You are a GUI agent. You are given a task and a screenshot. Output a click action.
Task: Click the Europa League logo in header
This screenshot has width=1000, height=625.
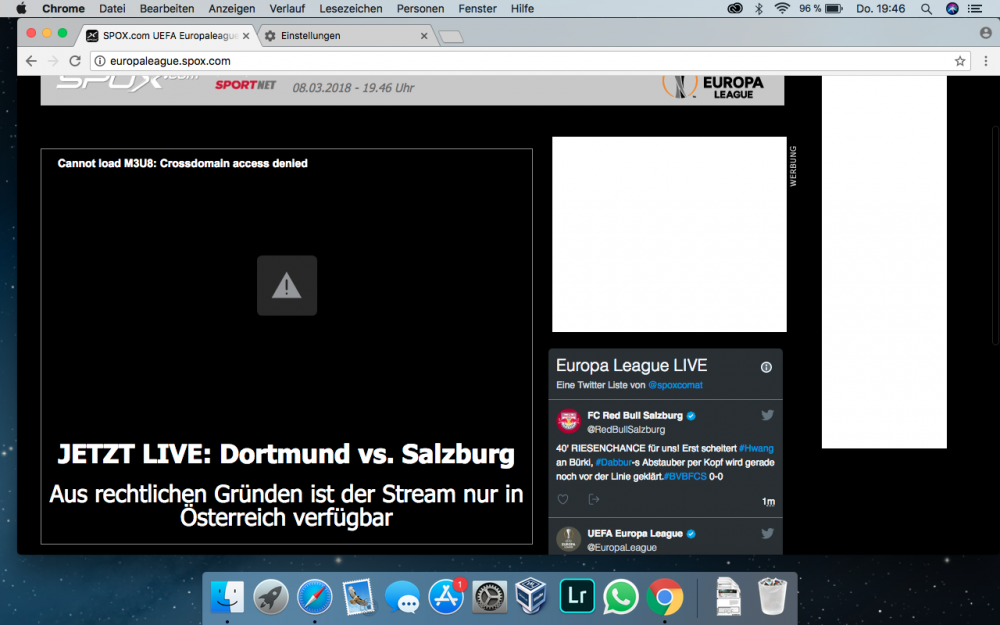tap(713, 87)
